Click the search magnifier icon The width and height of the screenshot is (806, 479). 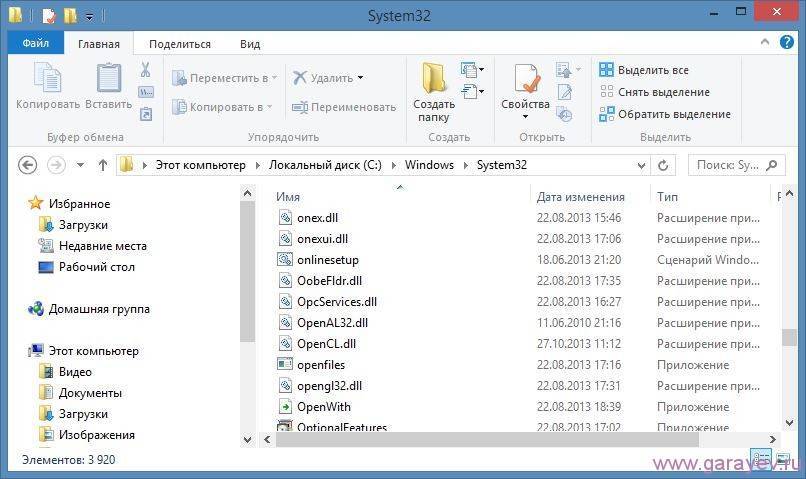(771, 165)
